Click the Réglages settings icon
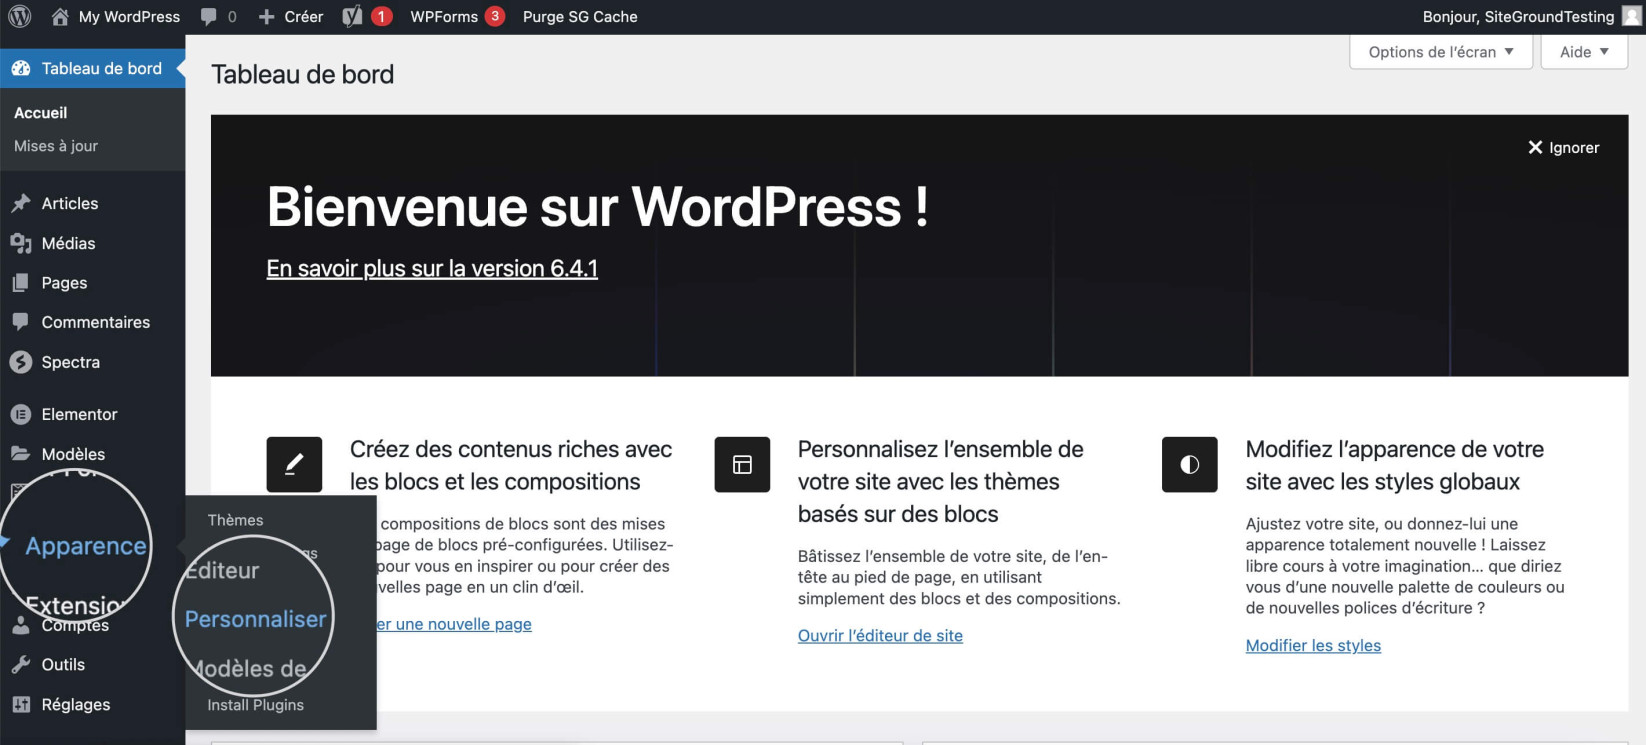The height and width of the screenshot is (745, 1646). point(21,705)
